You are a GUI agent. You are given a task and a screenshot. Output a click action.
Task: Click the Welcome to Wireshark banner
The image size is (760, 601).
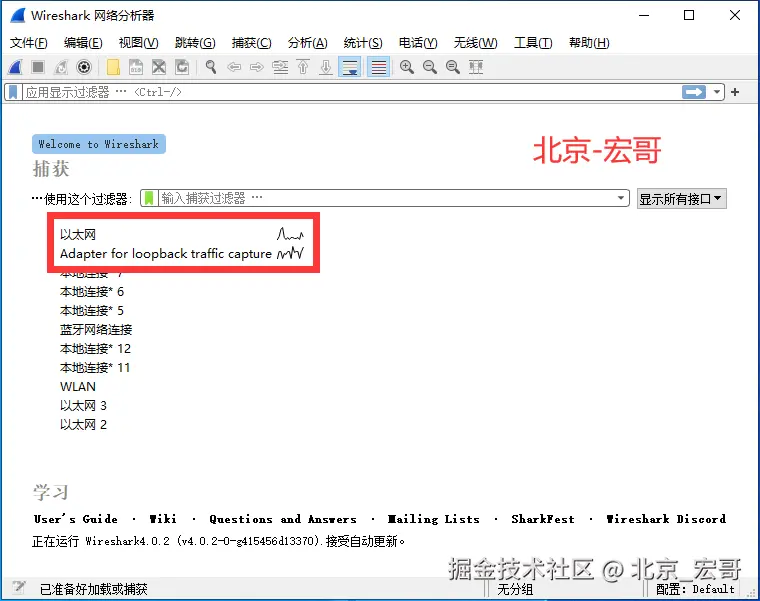99,144
